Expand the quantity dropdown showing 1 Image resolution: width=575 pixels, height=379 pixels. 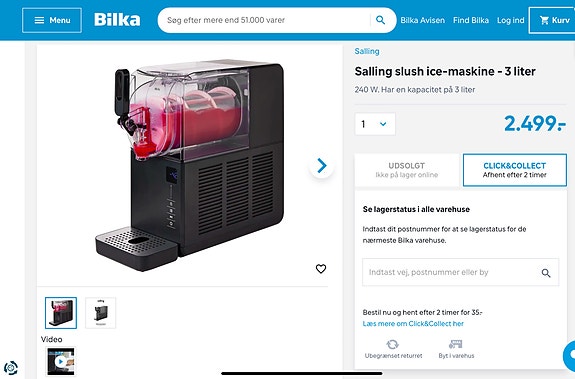[x=375, y=124]
